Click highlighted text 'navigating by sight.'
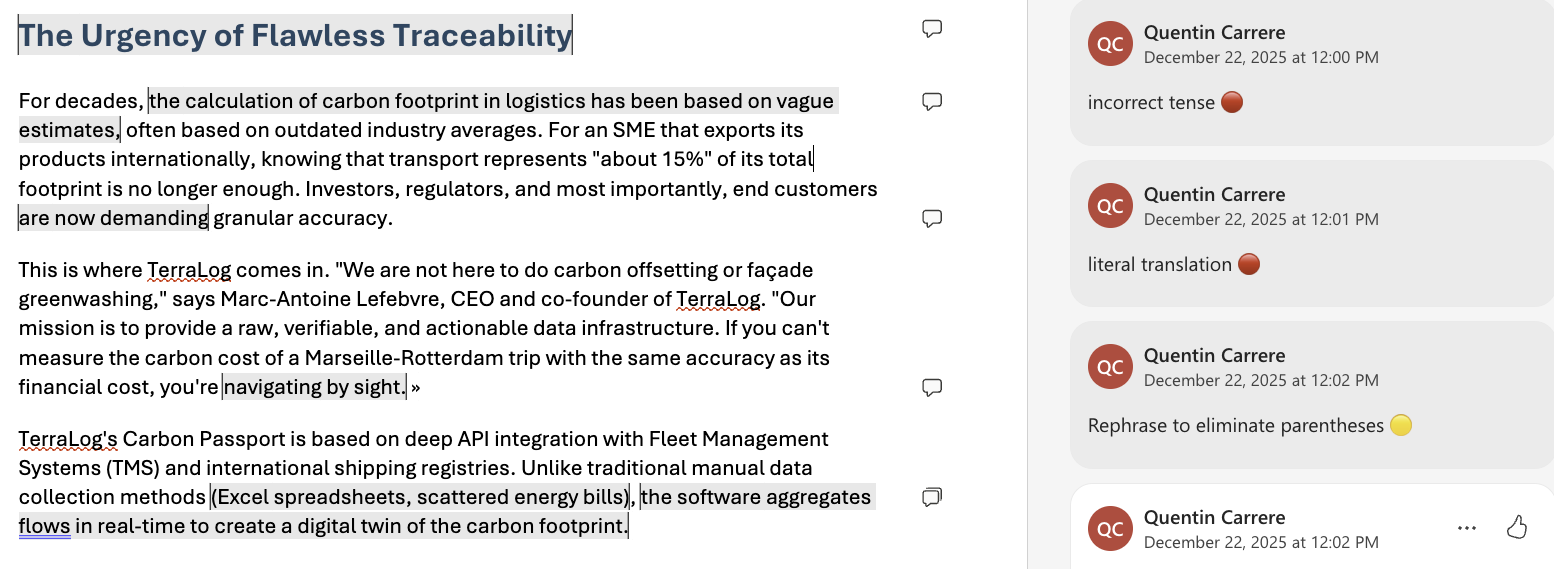The width and height of the screenshot is (1554, 569). 313,387
